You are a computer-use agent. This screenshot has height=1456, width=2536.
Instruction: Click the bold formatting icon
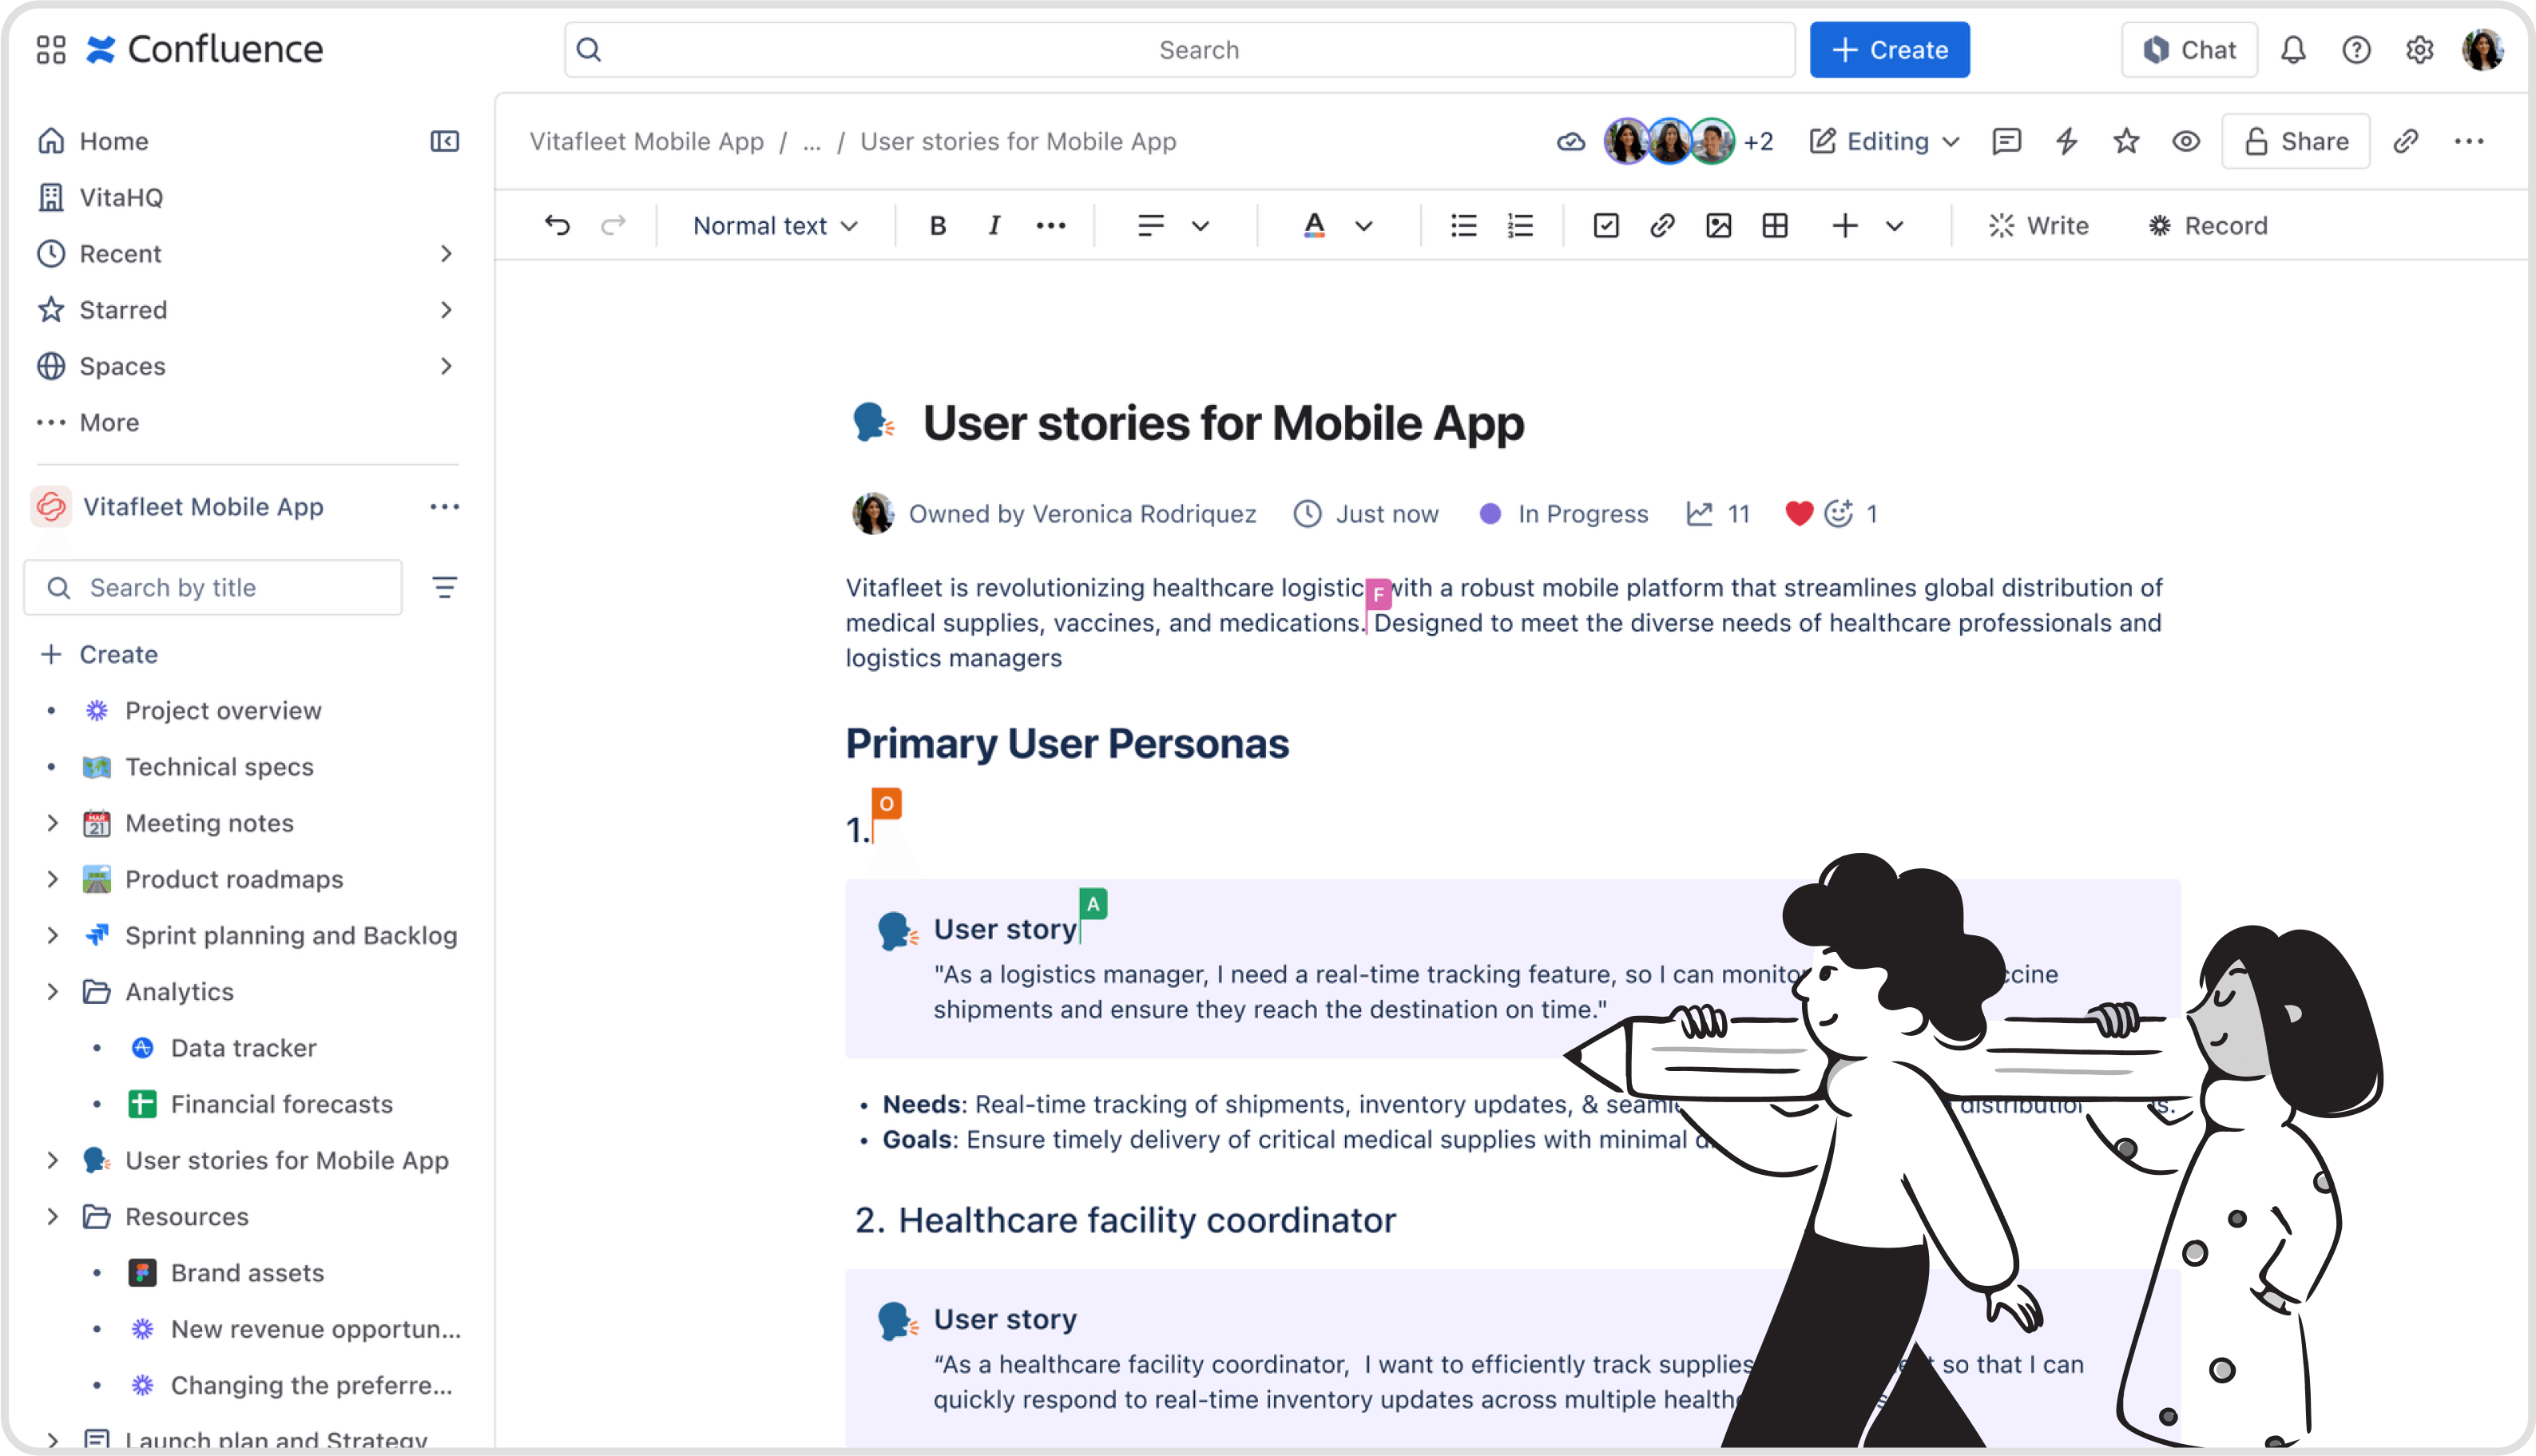(x=935, y=223)
